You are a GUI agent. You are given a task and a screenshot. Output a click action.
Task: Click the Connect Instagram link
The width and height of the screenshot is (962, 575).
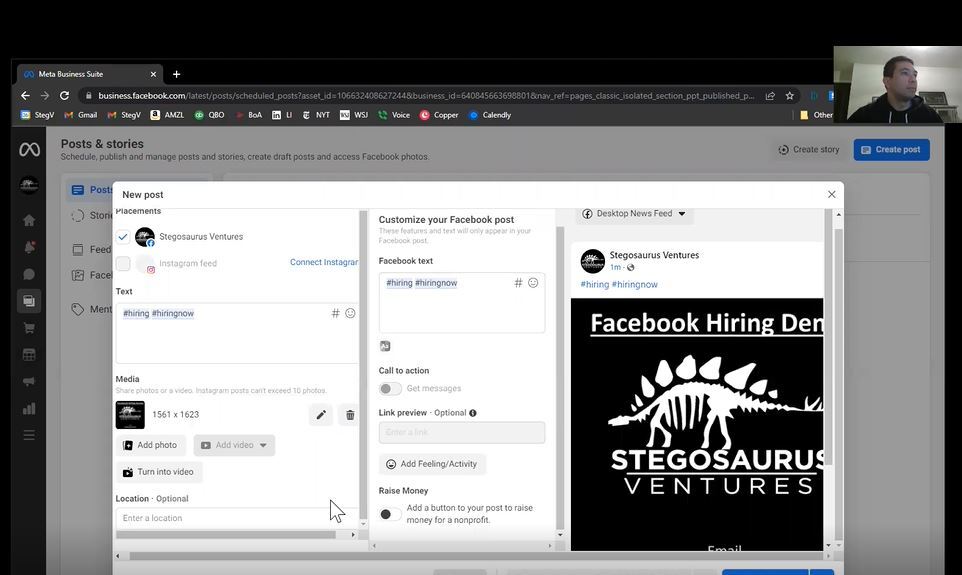pos(324,262)
